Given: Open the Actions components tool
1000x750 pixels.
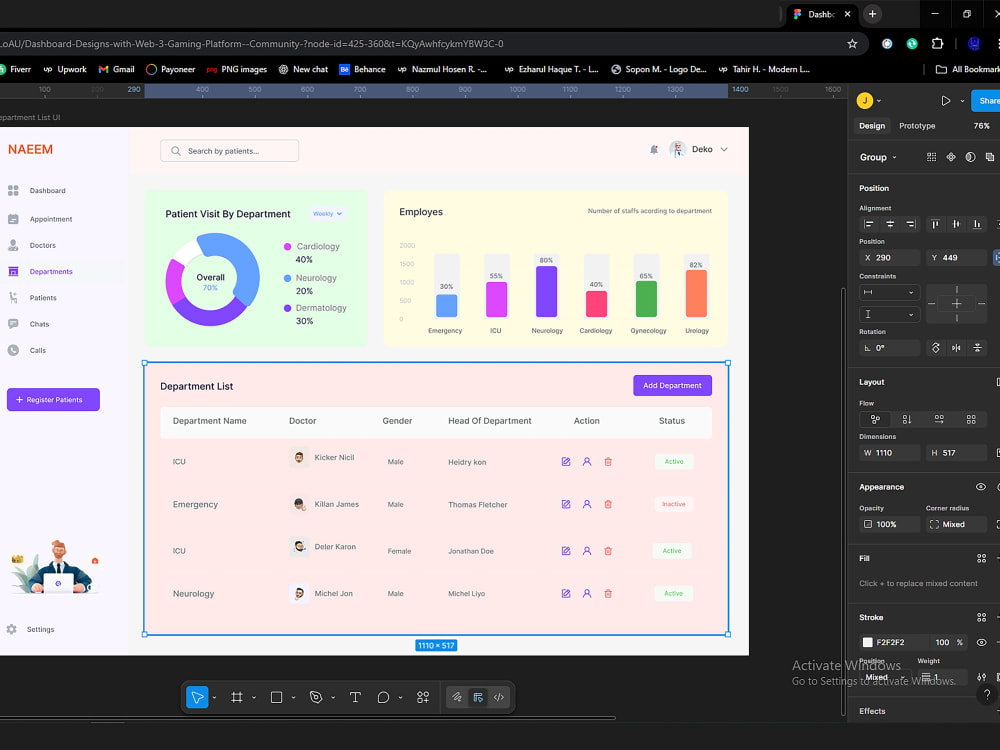Looking at the screenshot, I should tap(423, 697).
